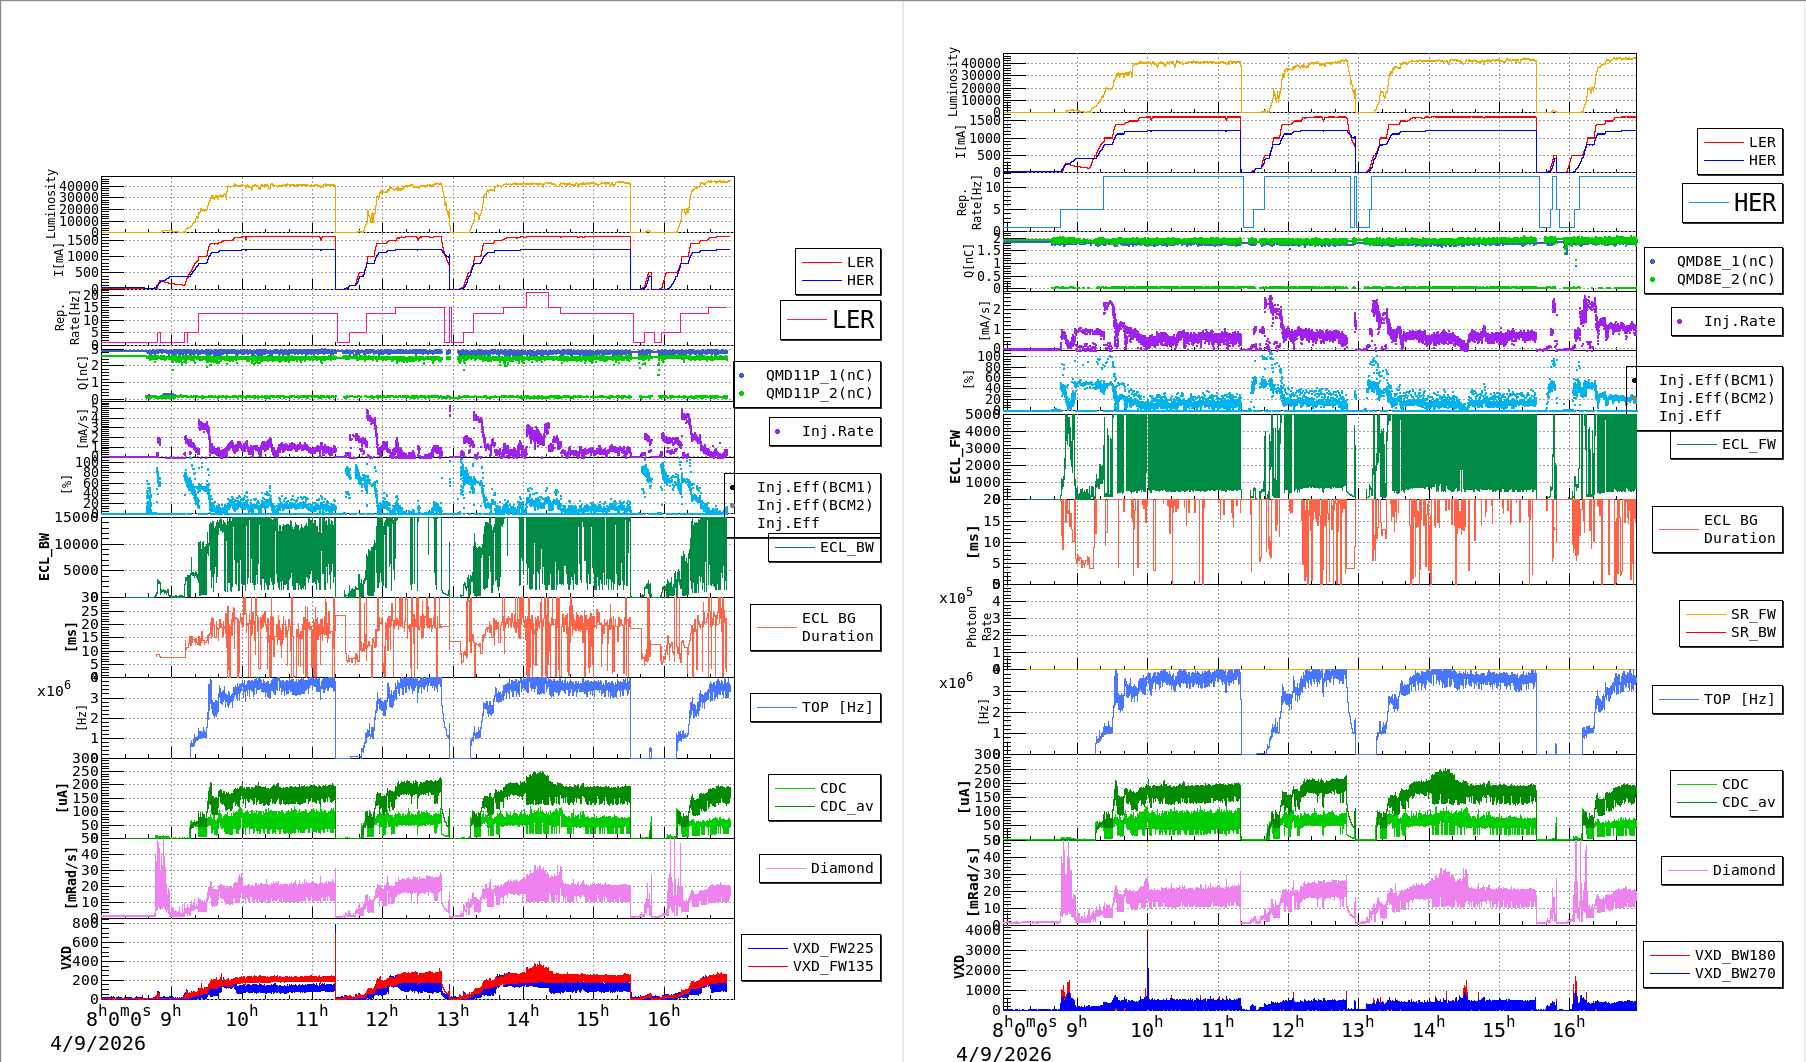Click the Inj.Eff(BCM1) entry in left plot legend
Screen dimensions: 1806x1062
tap(814, 487)
